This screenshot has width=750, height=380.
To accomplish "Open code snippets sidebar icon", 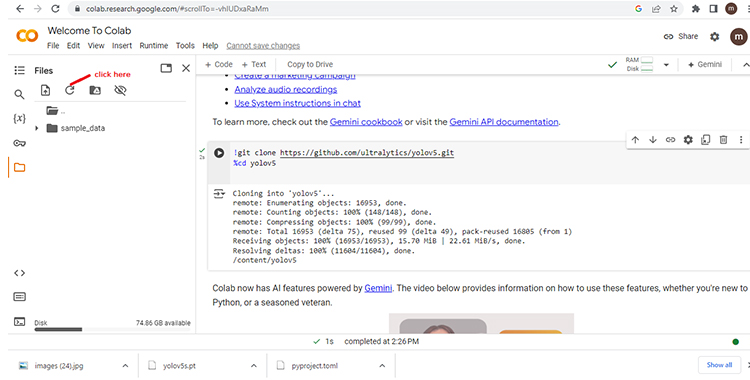I will [x=19, y=273].
